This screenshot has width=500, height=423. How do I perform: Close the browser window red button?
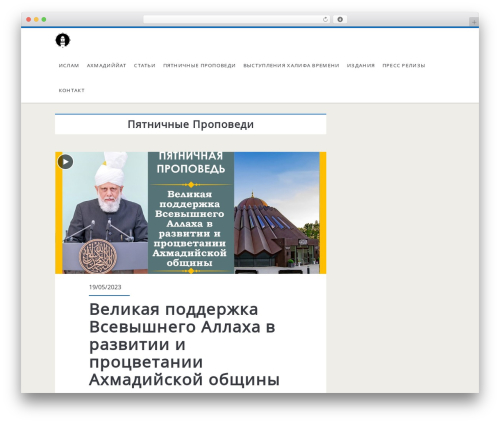click(29, 19)
